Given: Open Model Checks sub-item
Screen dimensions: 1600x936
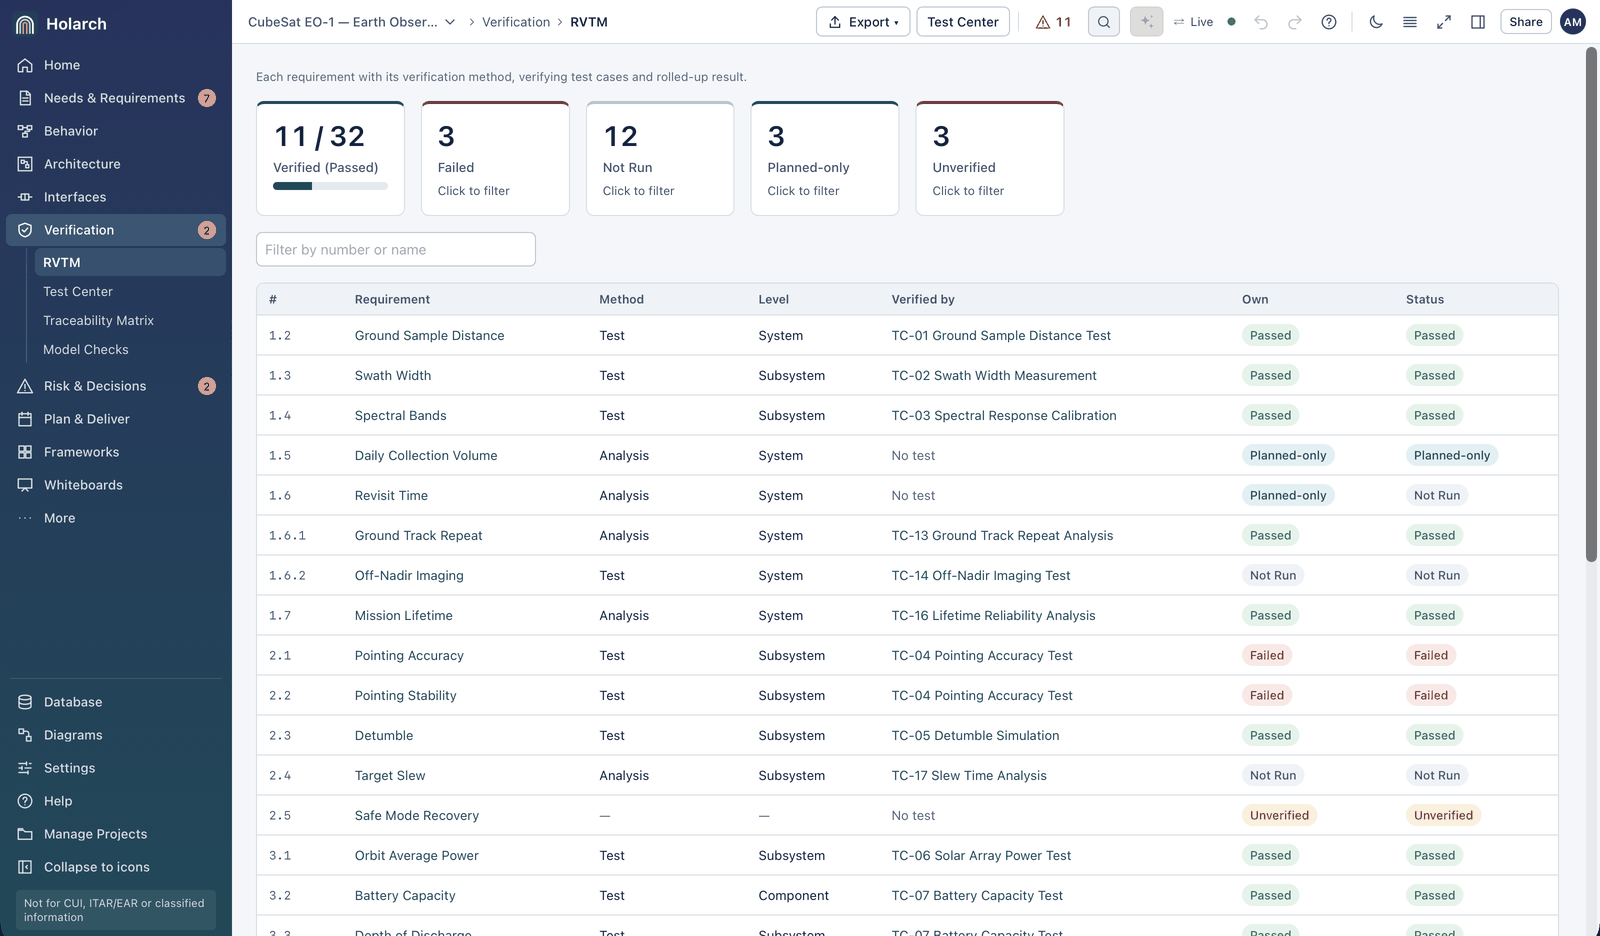Looking at the screenshot, I should (x=130, y=349).
